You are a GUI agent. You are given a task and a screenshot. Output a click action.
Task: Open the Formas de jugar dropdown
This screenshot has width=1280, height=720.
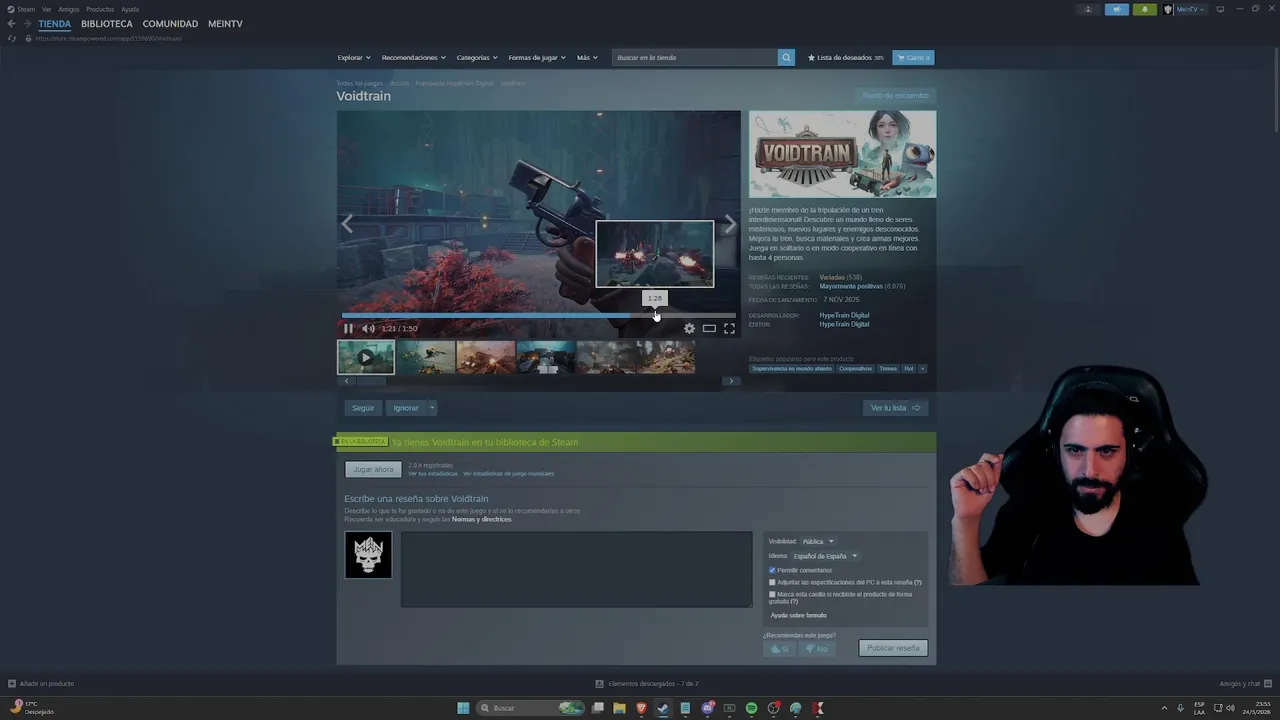537,57
